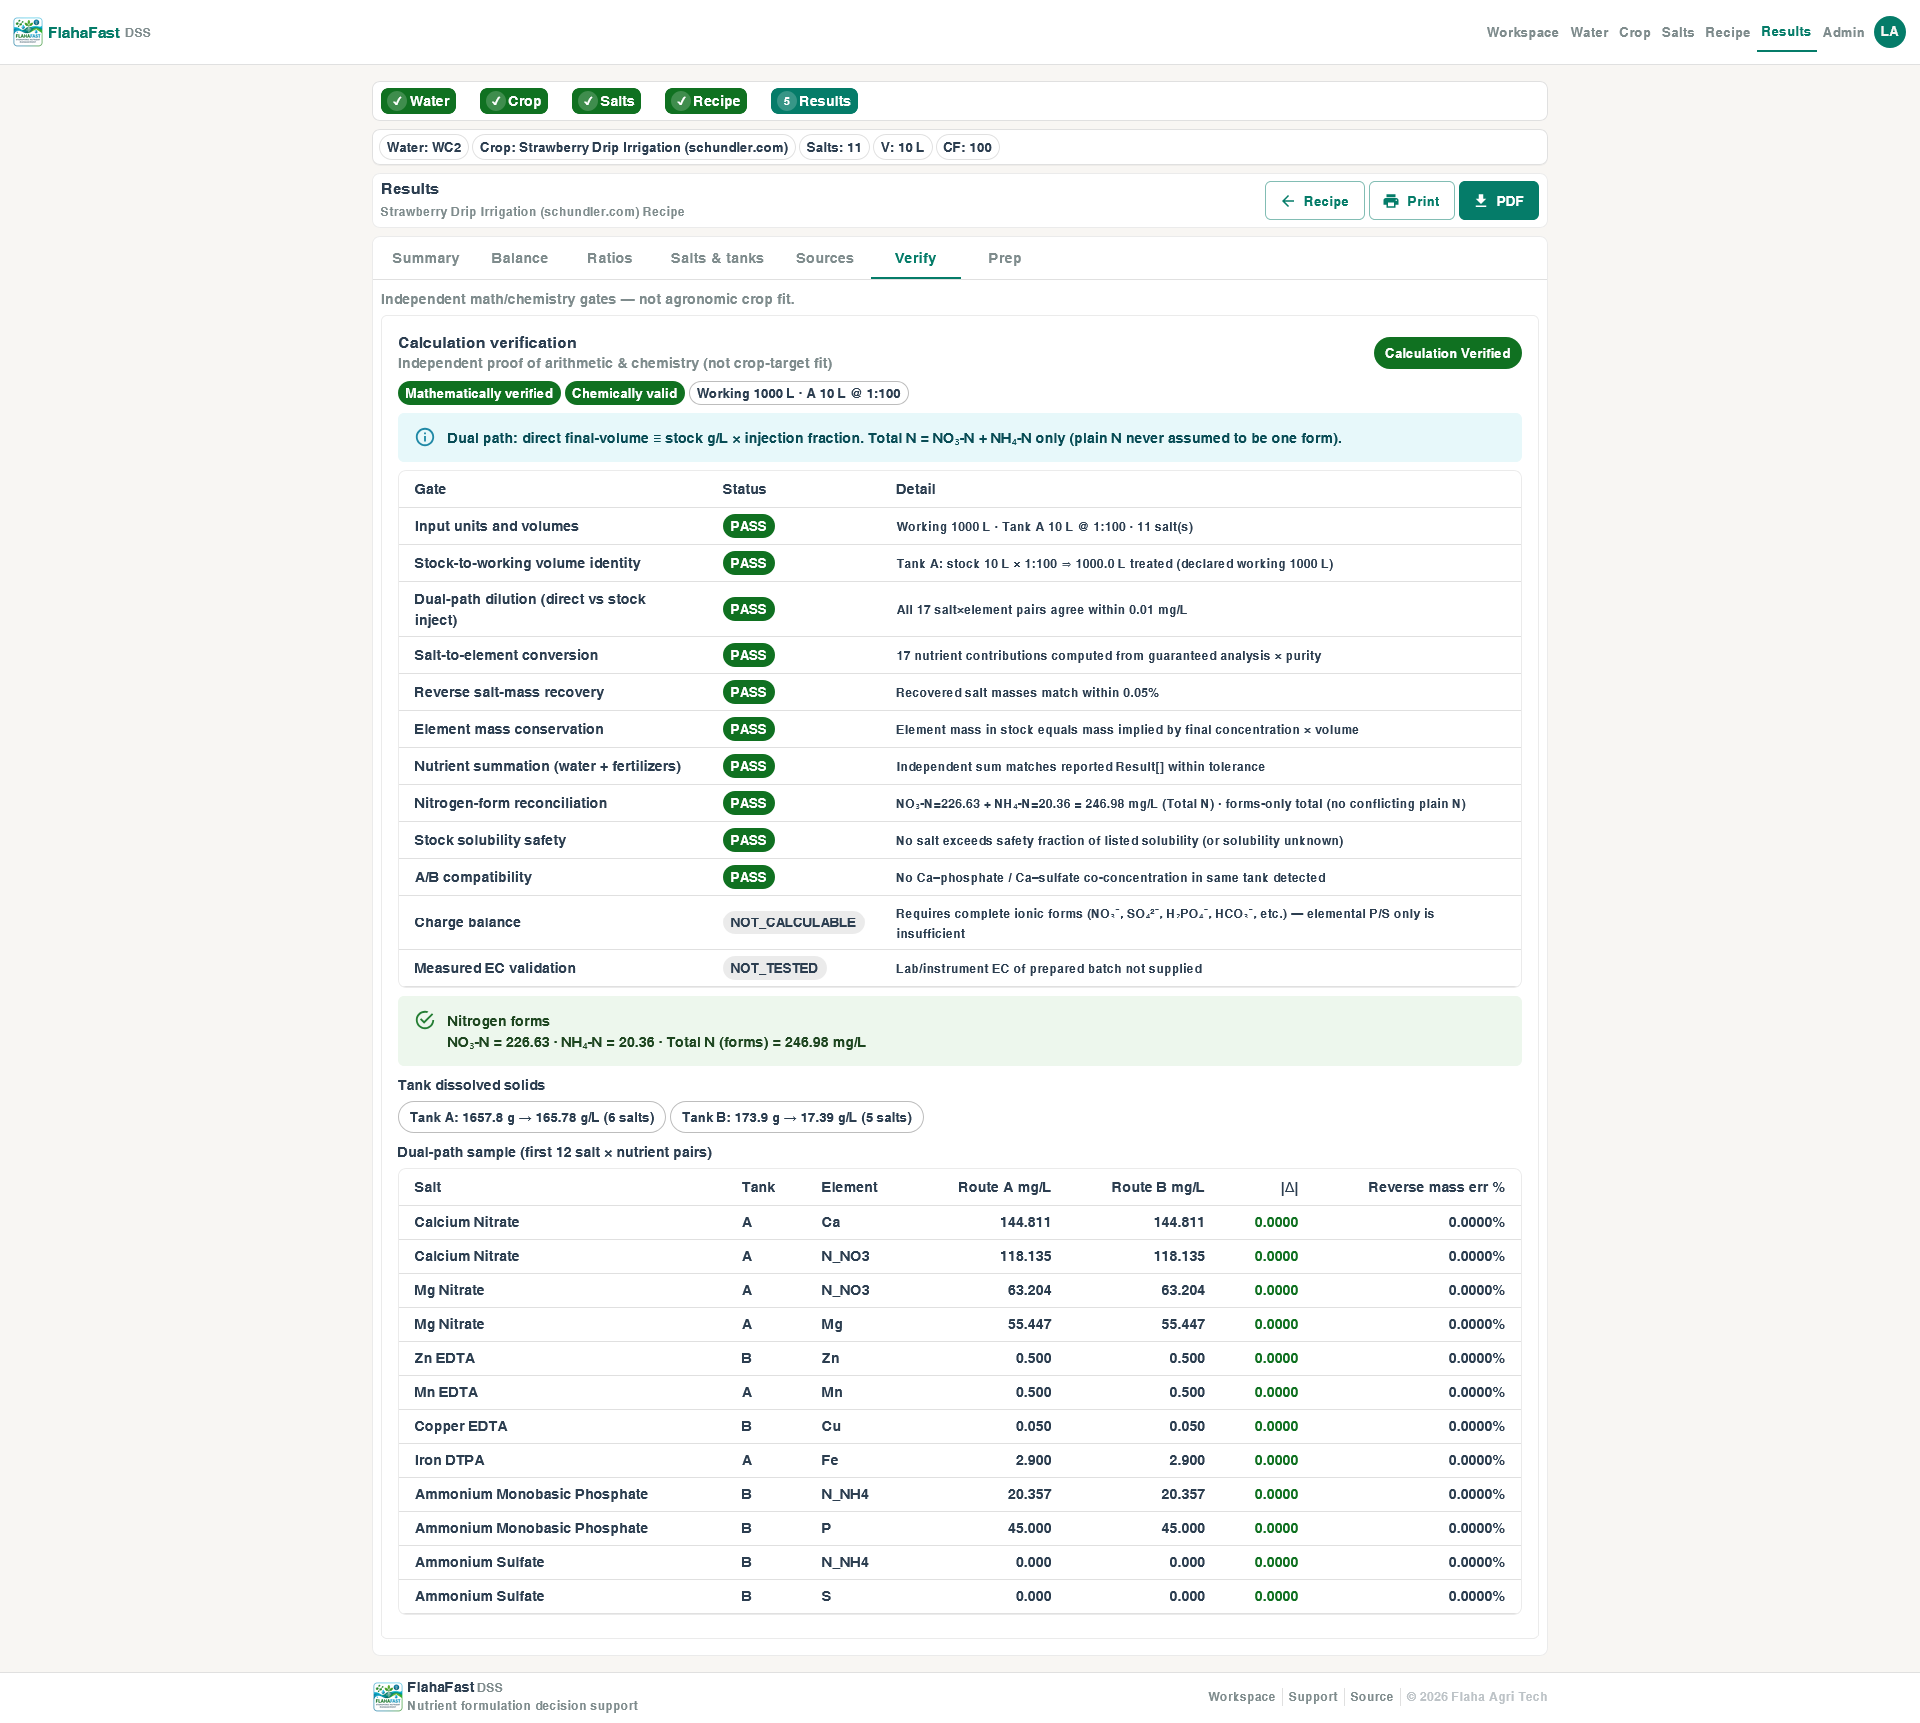Click the Source footer link
Image resolution: width=1920 pixels, height=1723 pixels.
pos(1371,1696)
